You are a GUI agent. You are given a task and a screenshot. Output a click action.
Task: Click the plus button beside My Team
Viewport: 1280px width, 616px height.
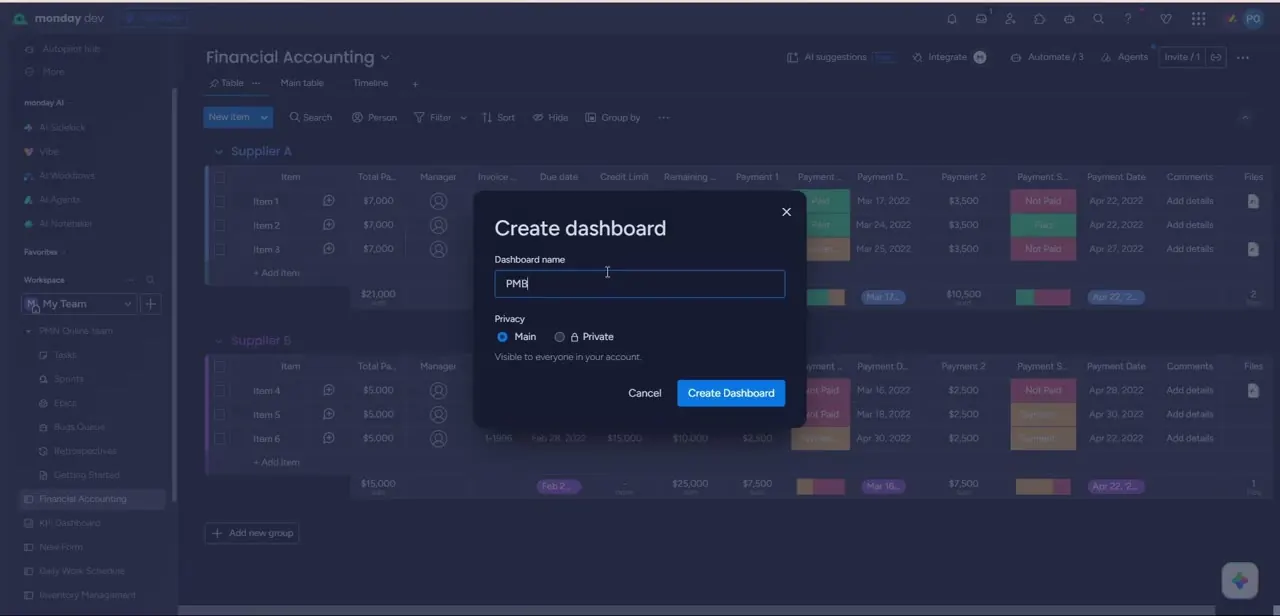[x=151, y=304]
